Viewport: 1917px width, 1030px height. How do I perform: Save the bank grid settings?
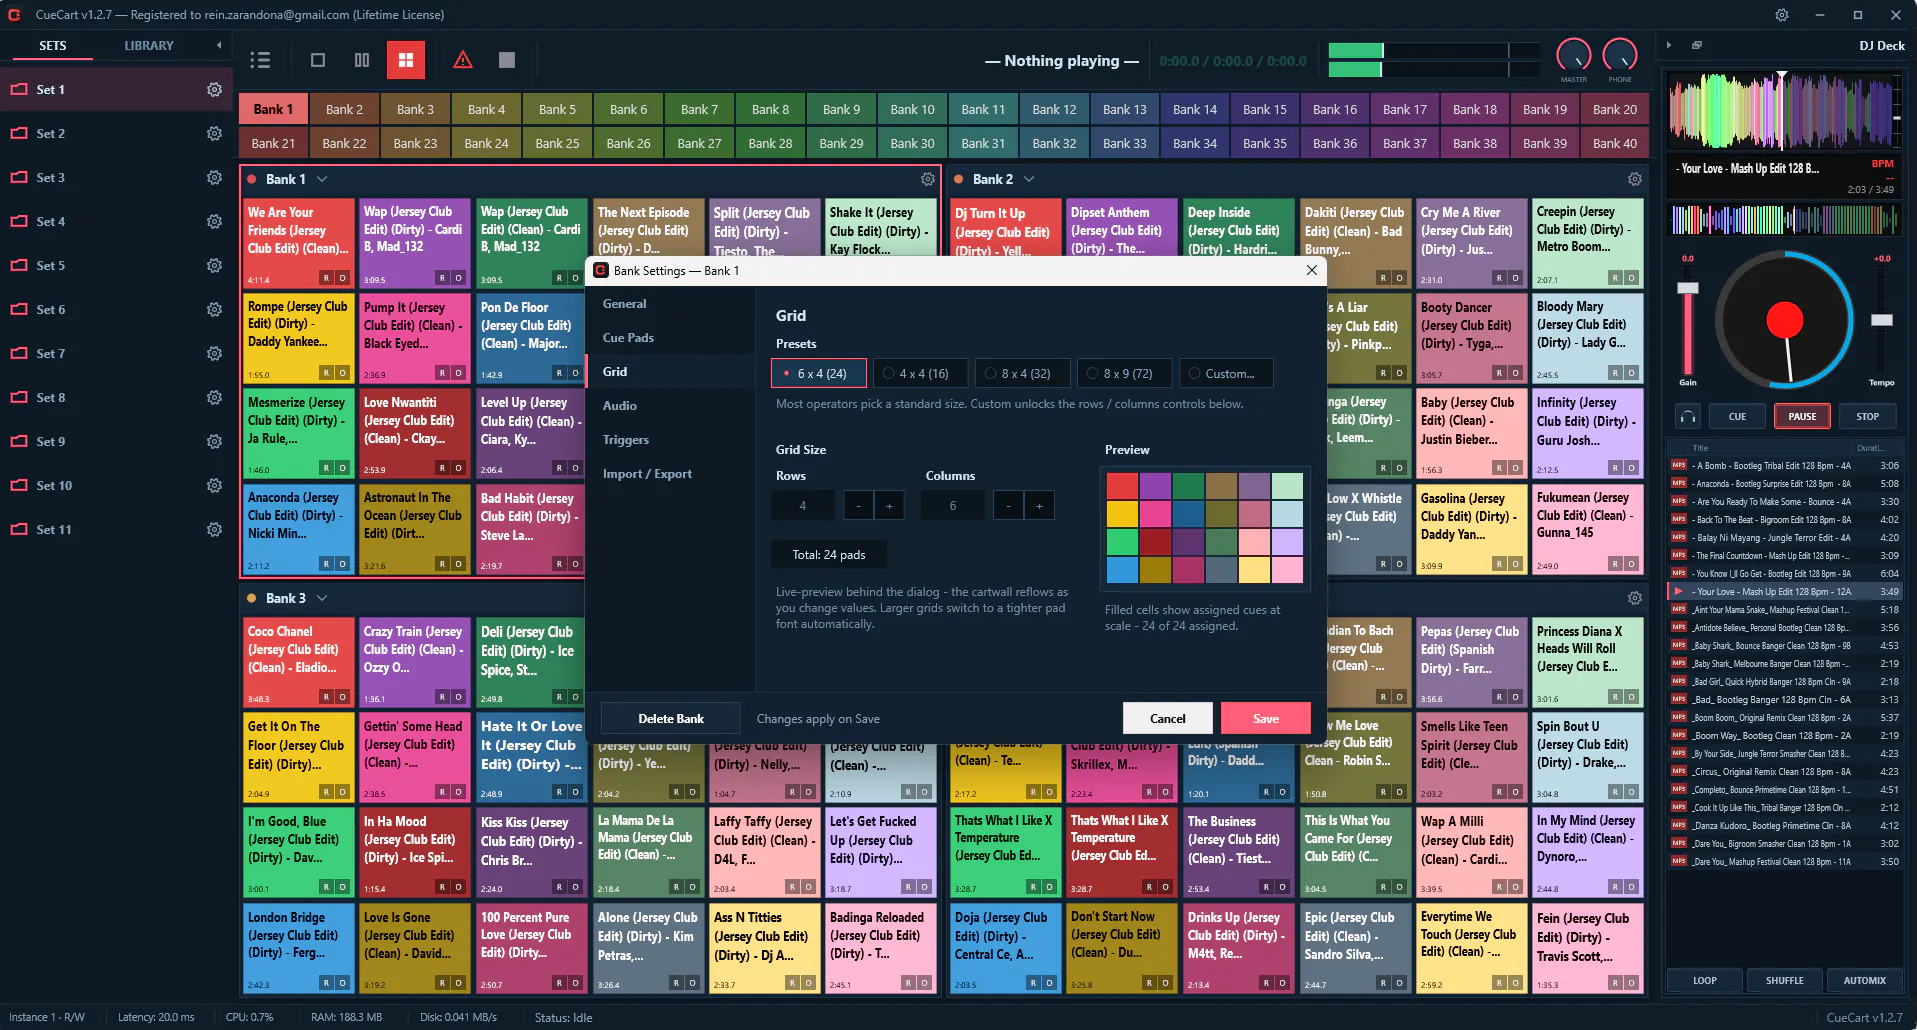1266,719
